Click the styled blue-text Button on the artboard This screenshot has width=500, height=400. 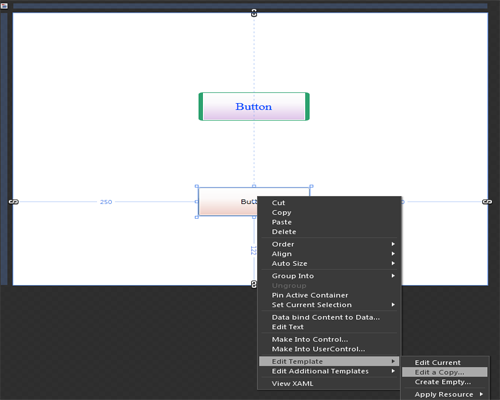click(x=254, y=107)
